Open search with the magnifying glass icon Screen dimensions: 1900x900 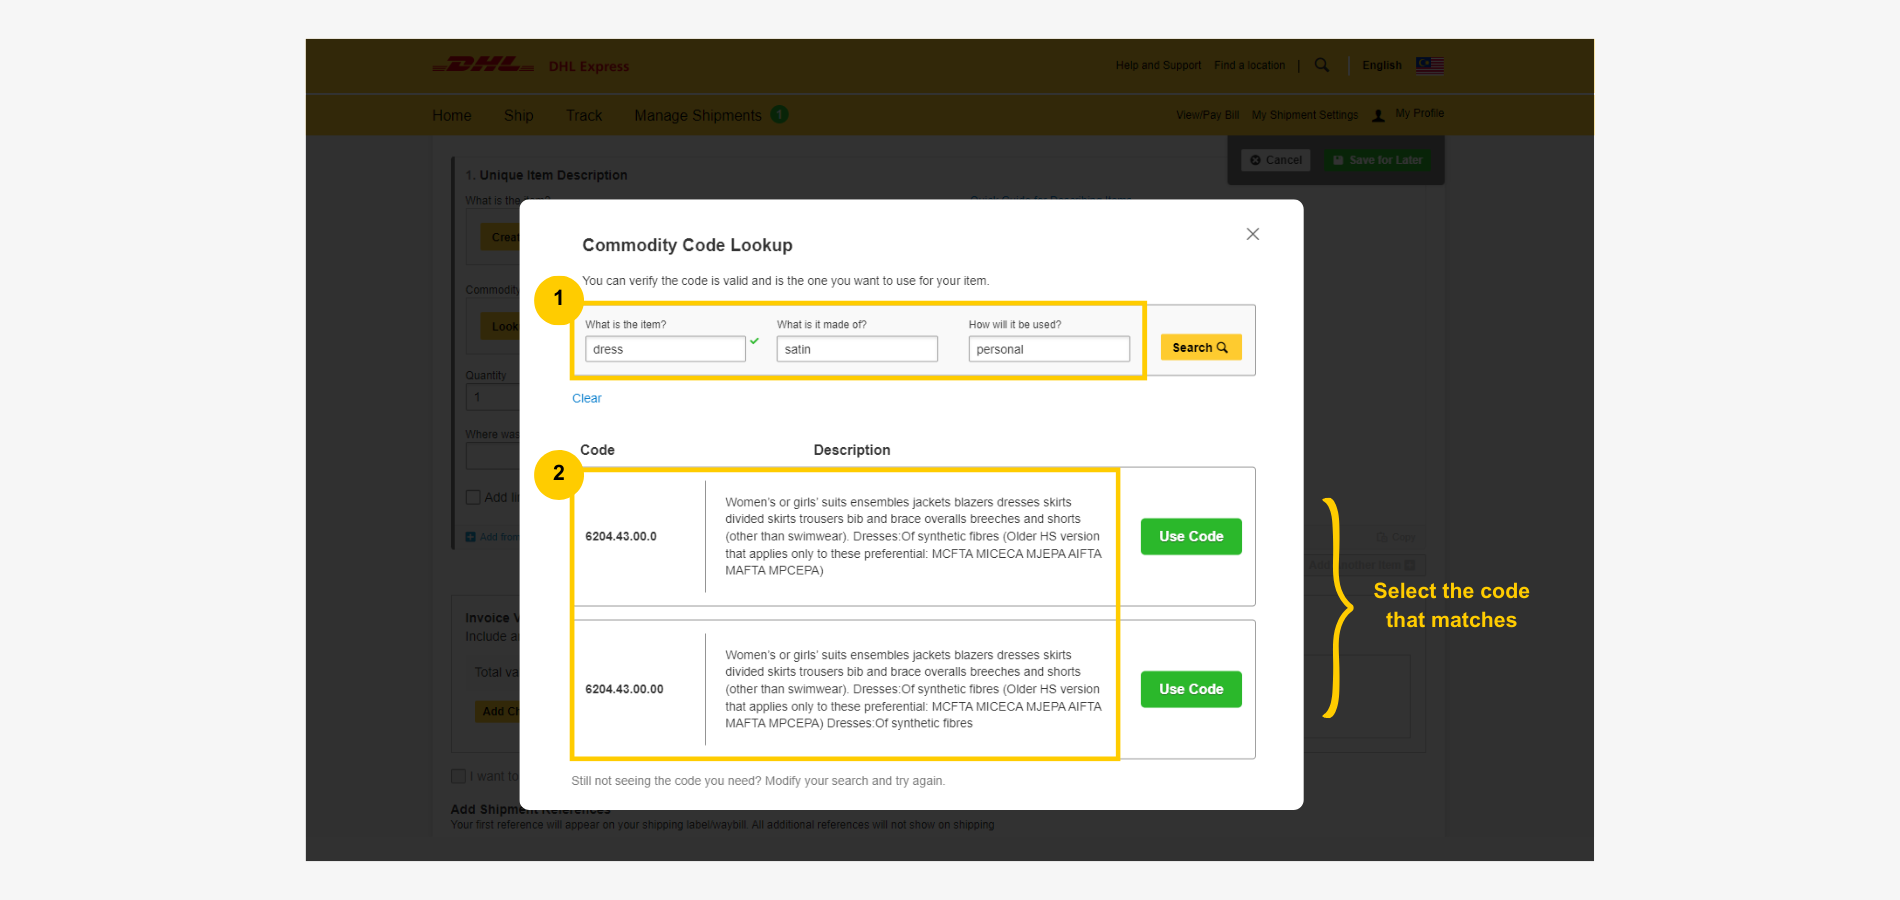(x=1322, y=65)
